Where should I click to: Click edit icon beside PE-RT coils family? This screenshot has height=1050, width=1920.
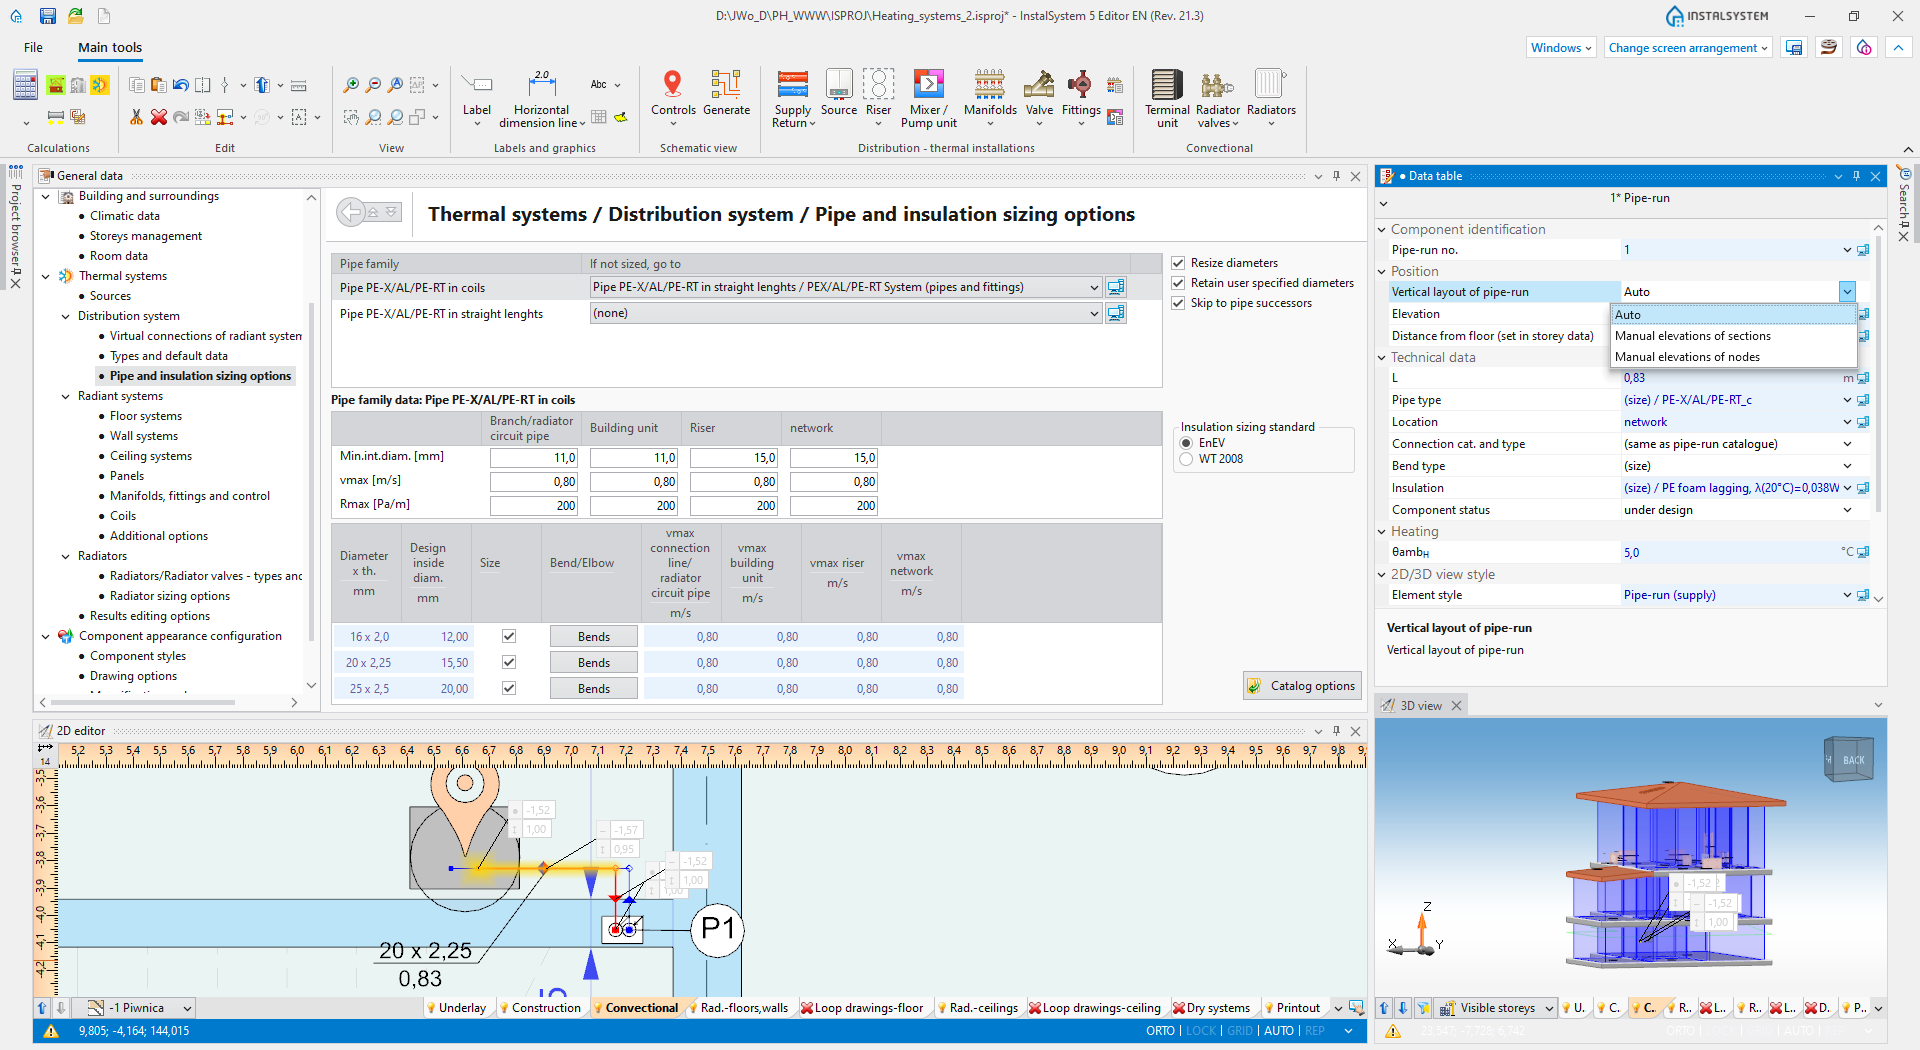(x=1116, y=287)
